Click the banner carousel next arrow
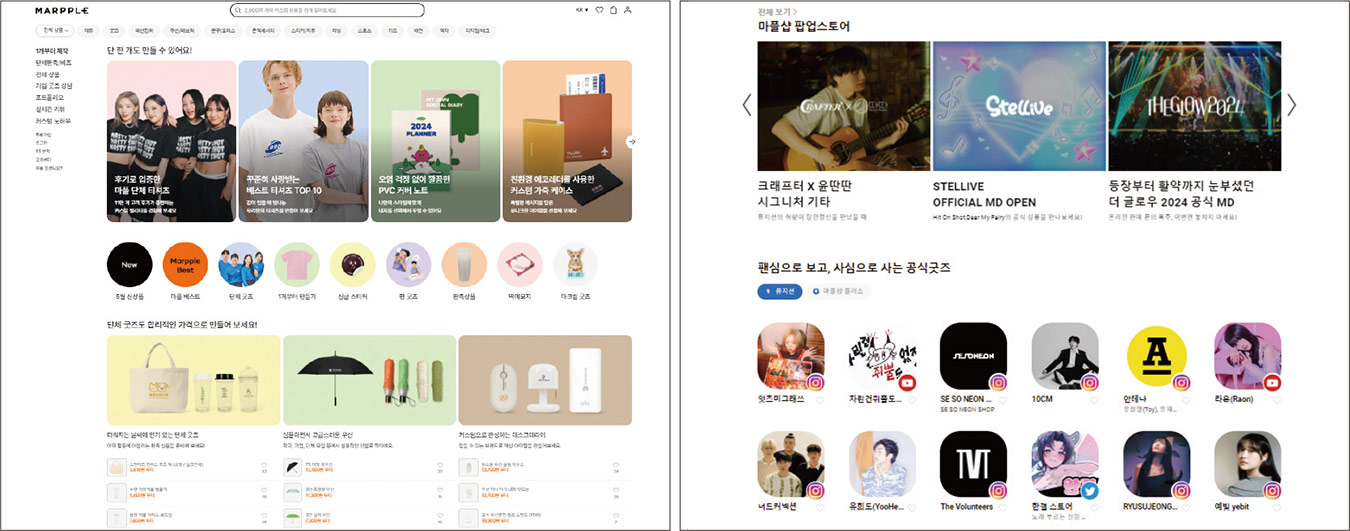The image size is (1350, 531). point(631,141)
